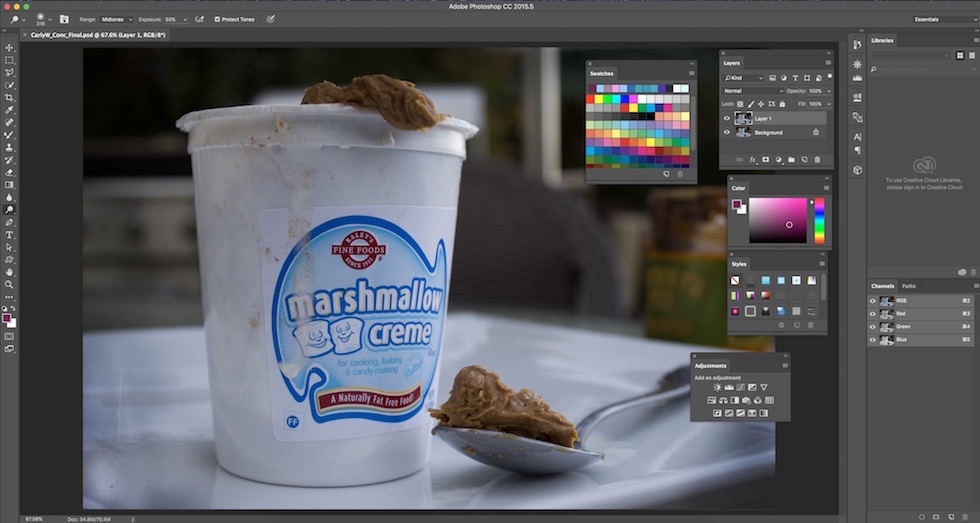
Task: Select the Quick Selection tool
Action: coord(9,85)
